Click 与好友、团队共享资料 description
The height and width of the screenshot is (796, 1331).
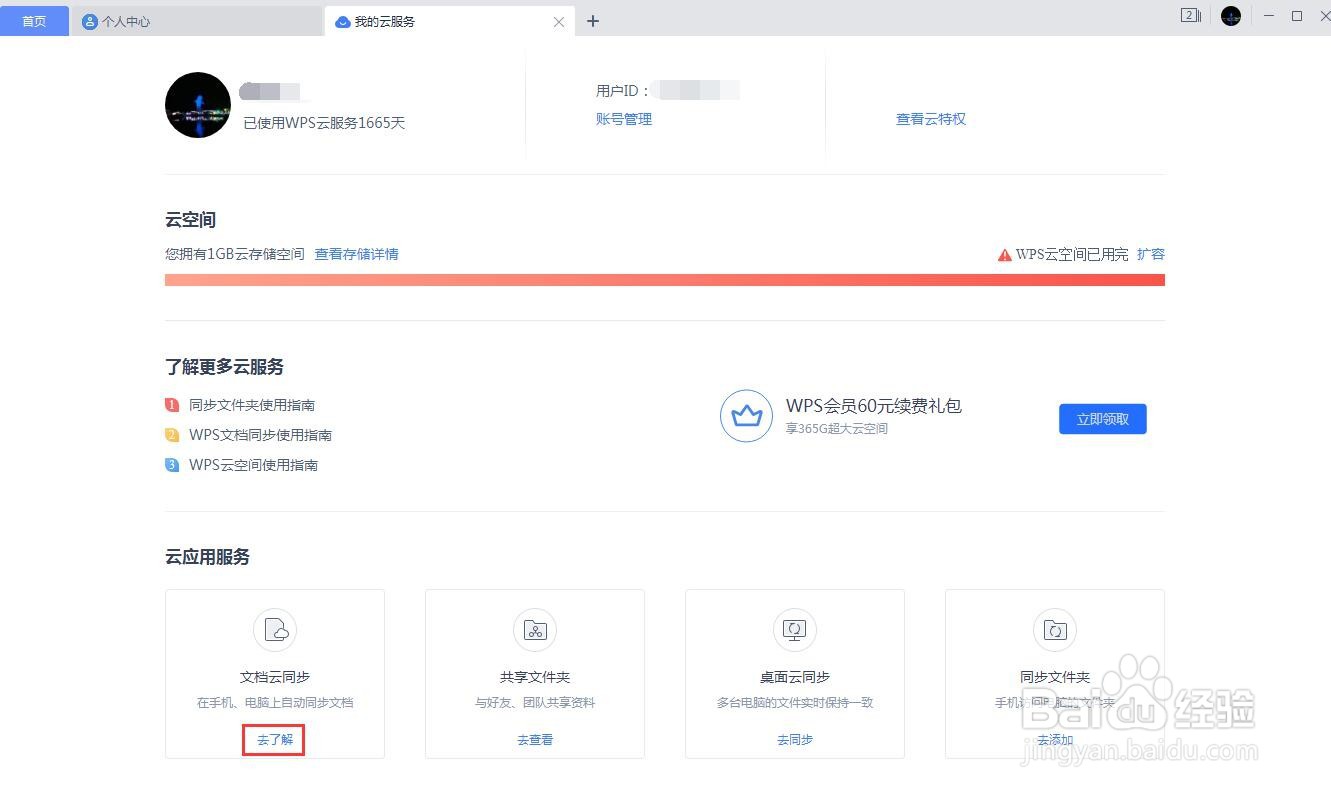(x=535, y=703)
